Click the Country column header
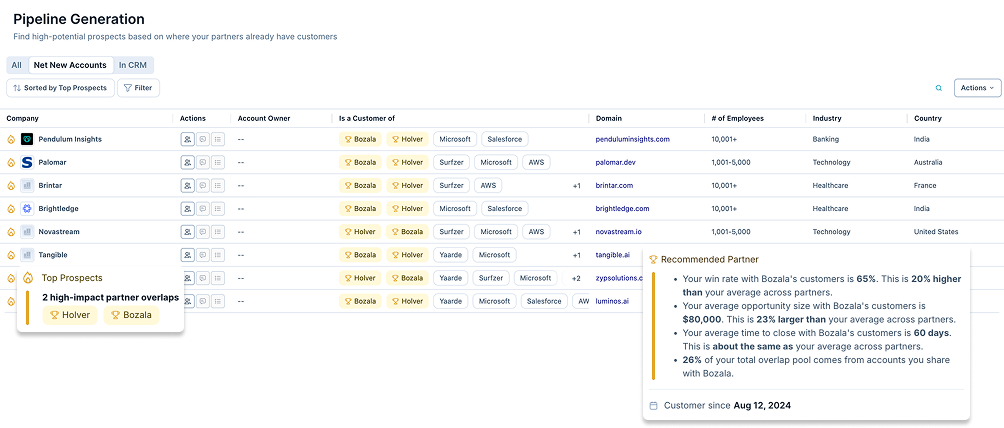The image size is (1004, 428). point(927,119)
